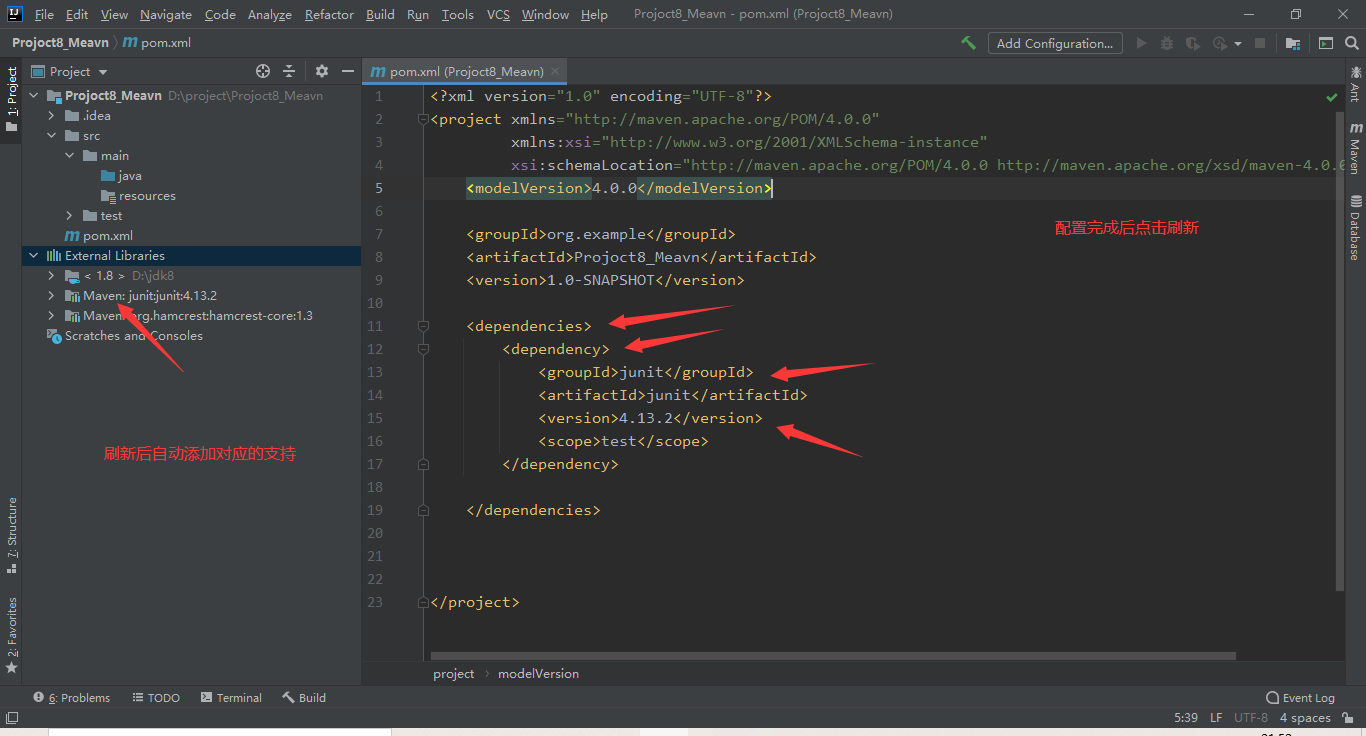This screenshot has height=736, width=1366.
Task: Open the TODO tool window
Action: (156, 698)
